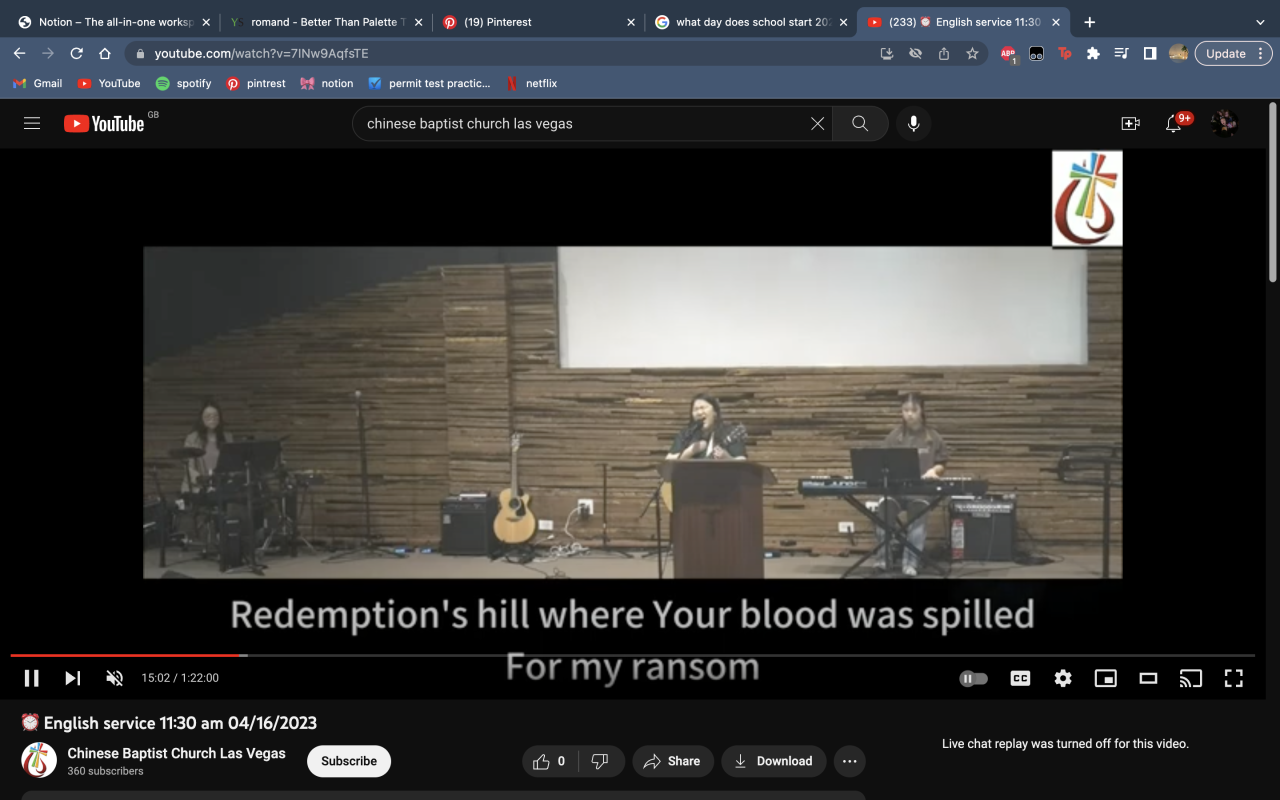Reload the current page

coord(76,53)
